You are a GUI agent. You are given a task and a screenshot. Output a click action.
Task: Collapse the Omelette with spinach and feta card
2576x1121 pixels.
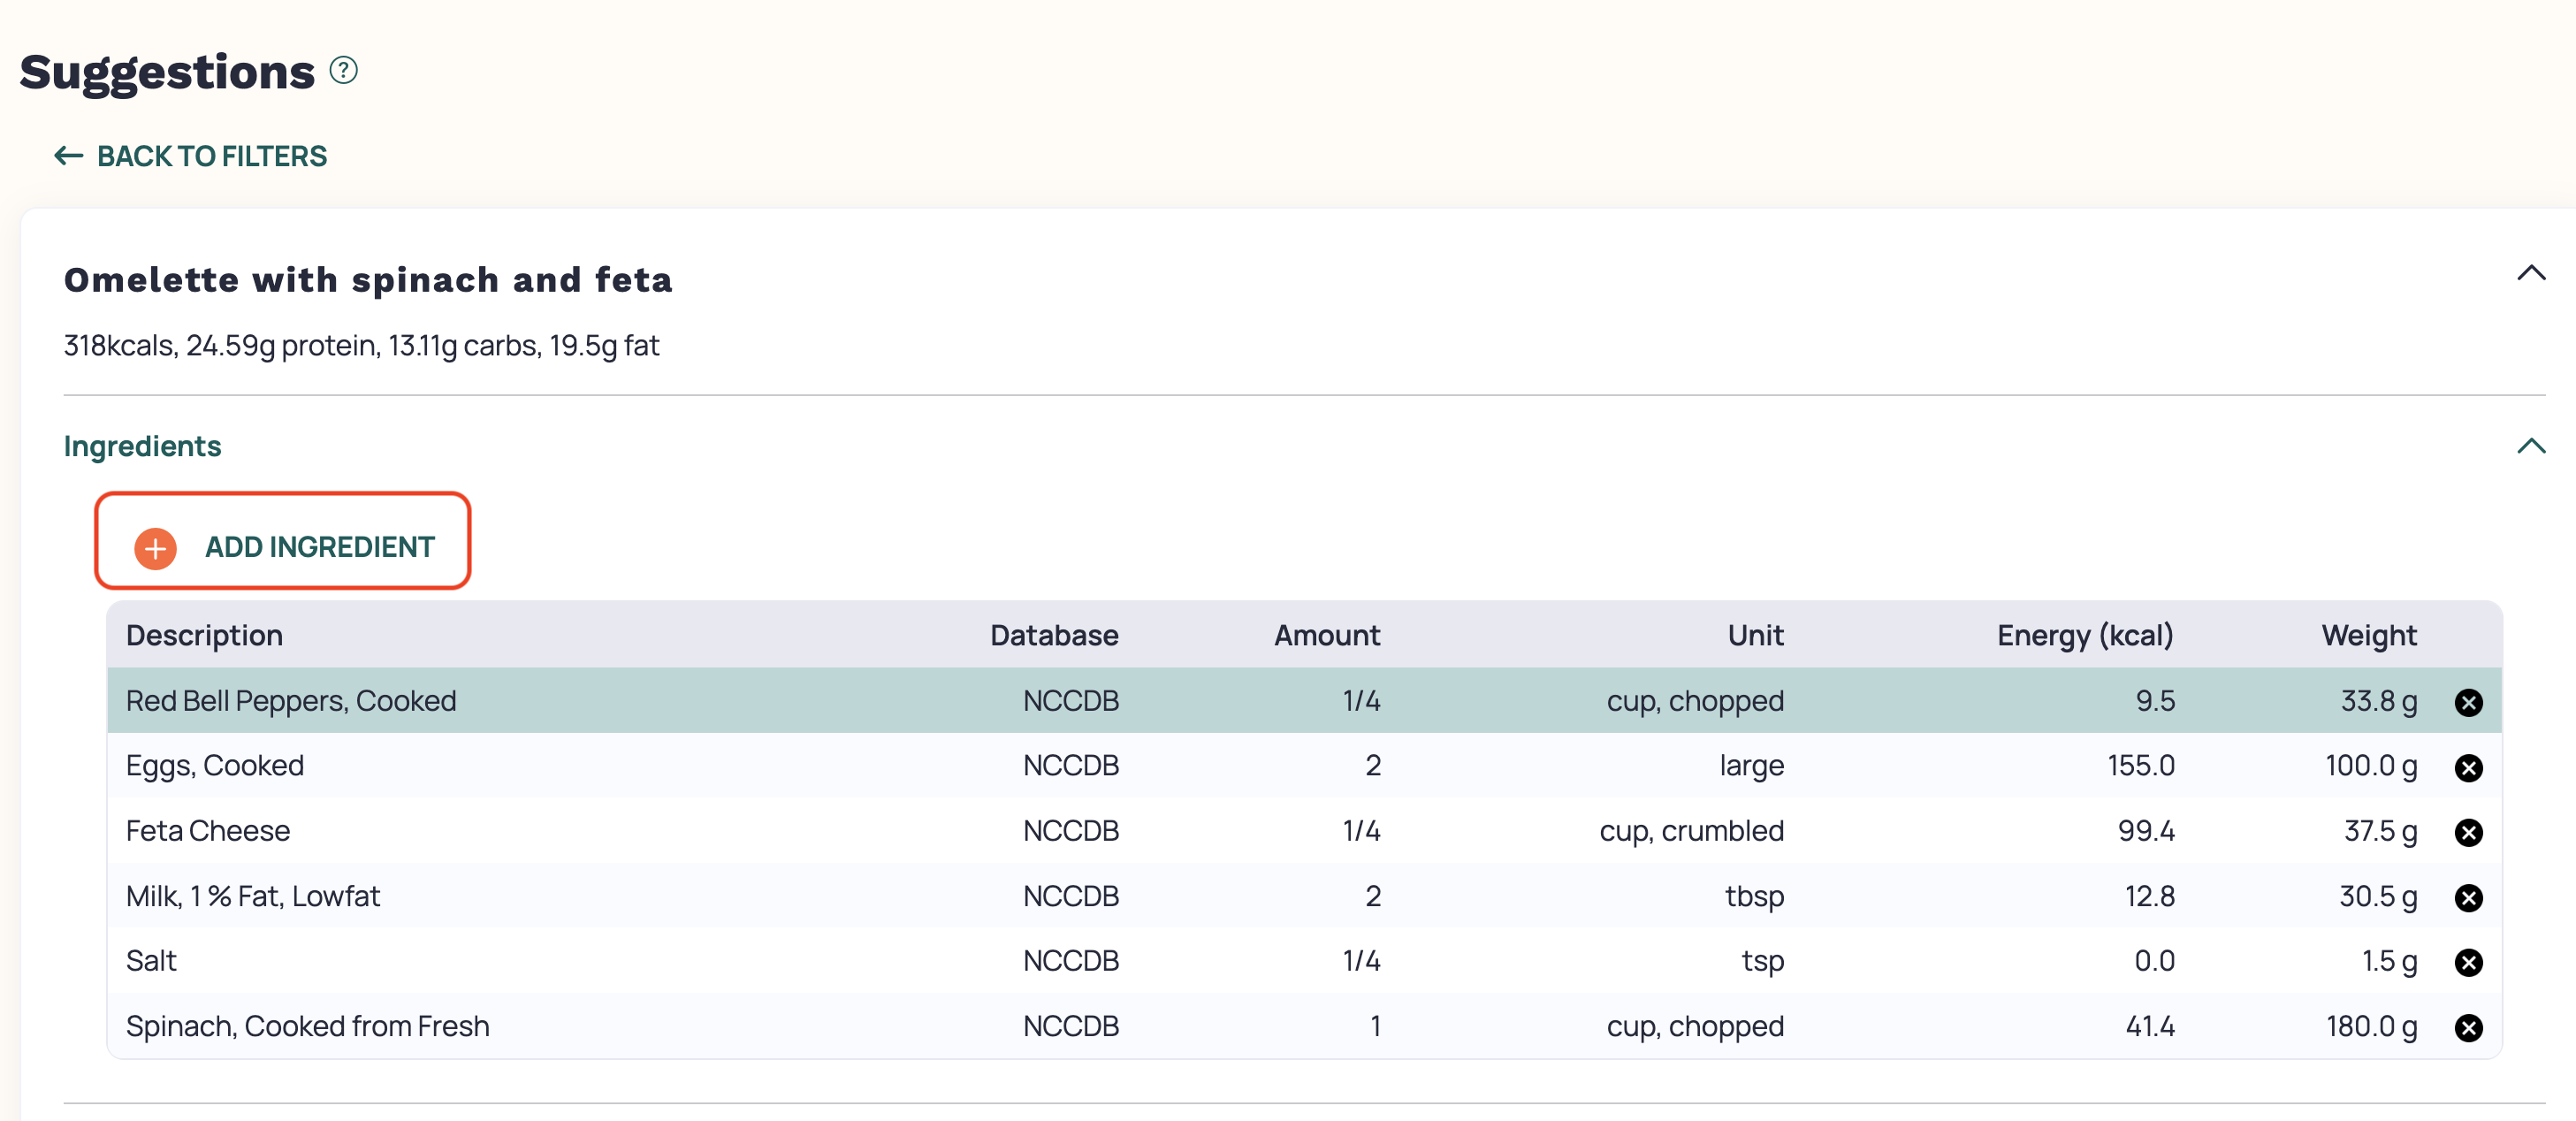[x=2530, y=273]
